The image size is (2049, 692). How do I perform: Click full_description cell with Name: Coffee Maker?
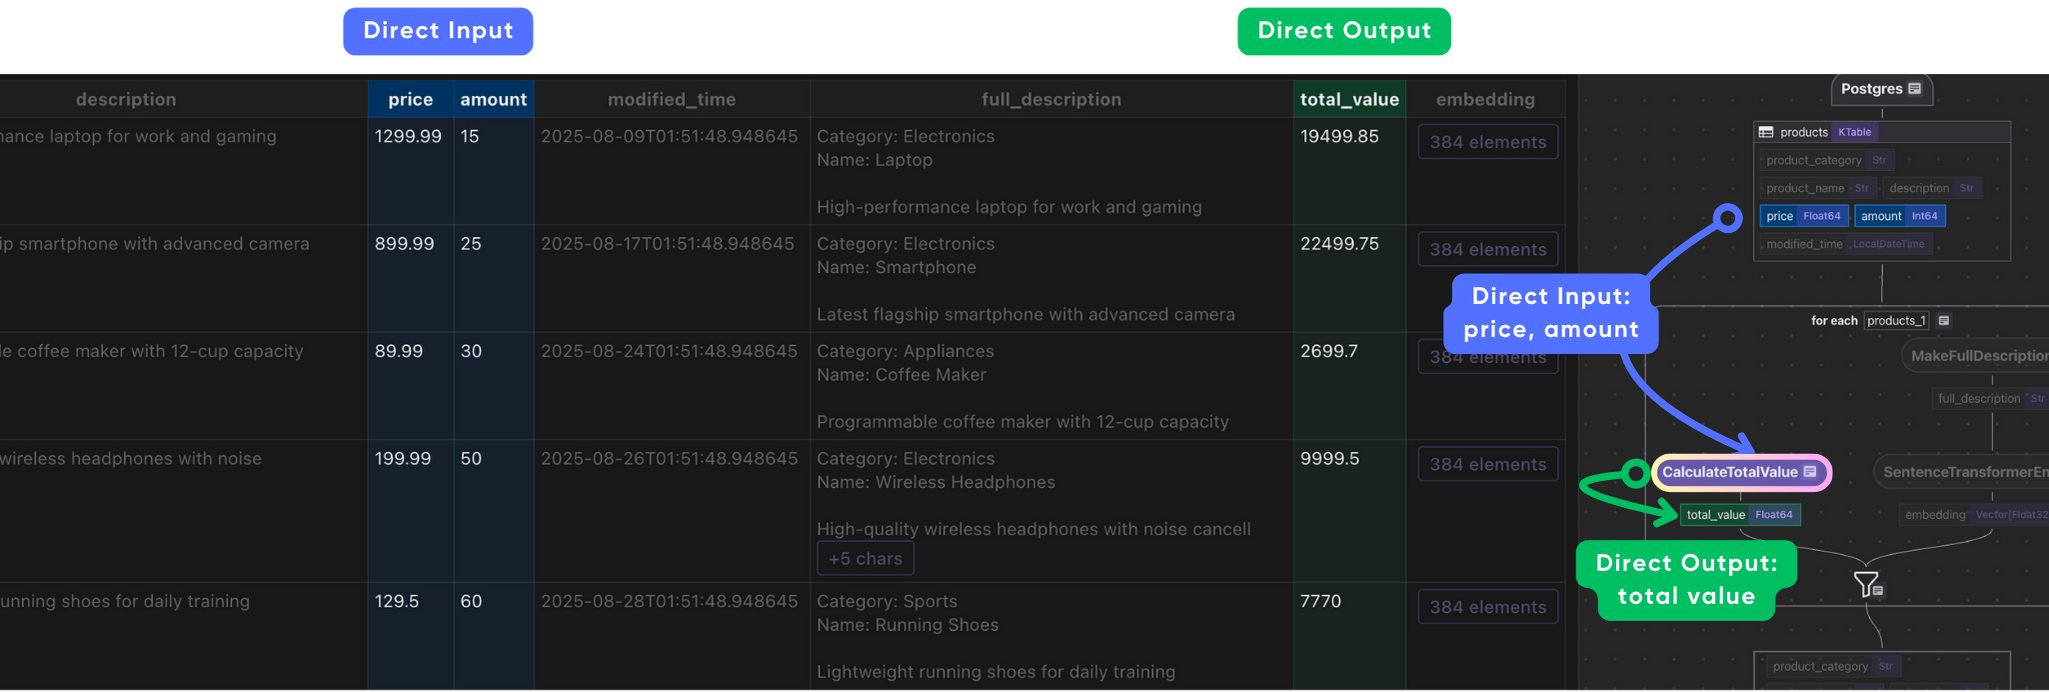coord(1051,386)
